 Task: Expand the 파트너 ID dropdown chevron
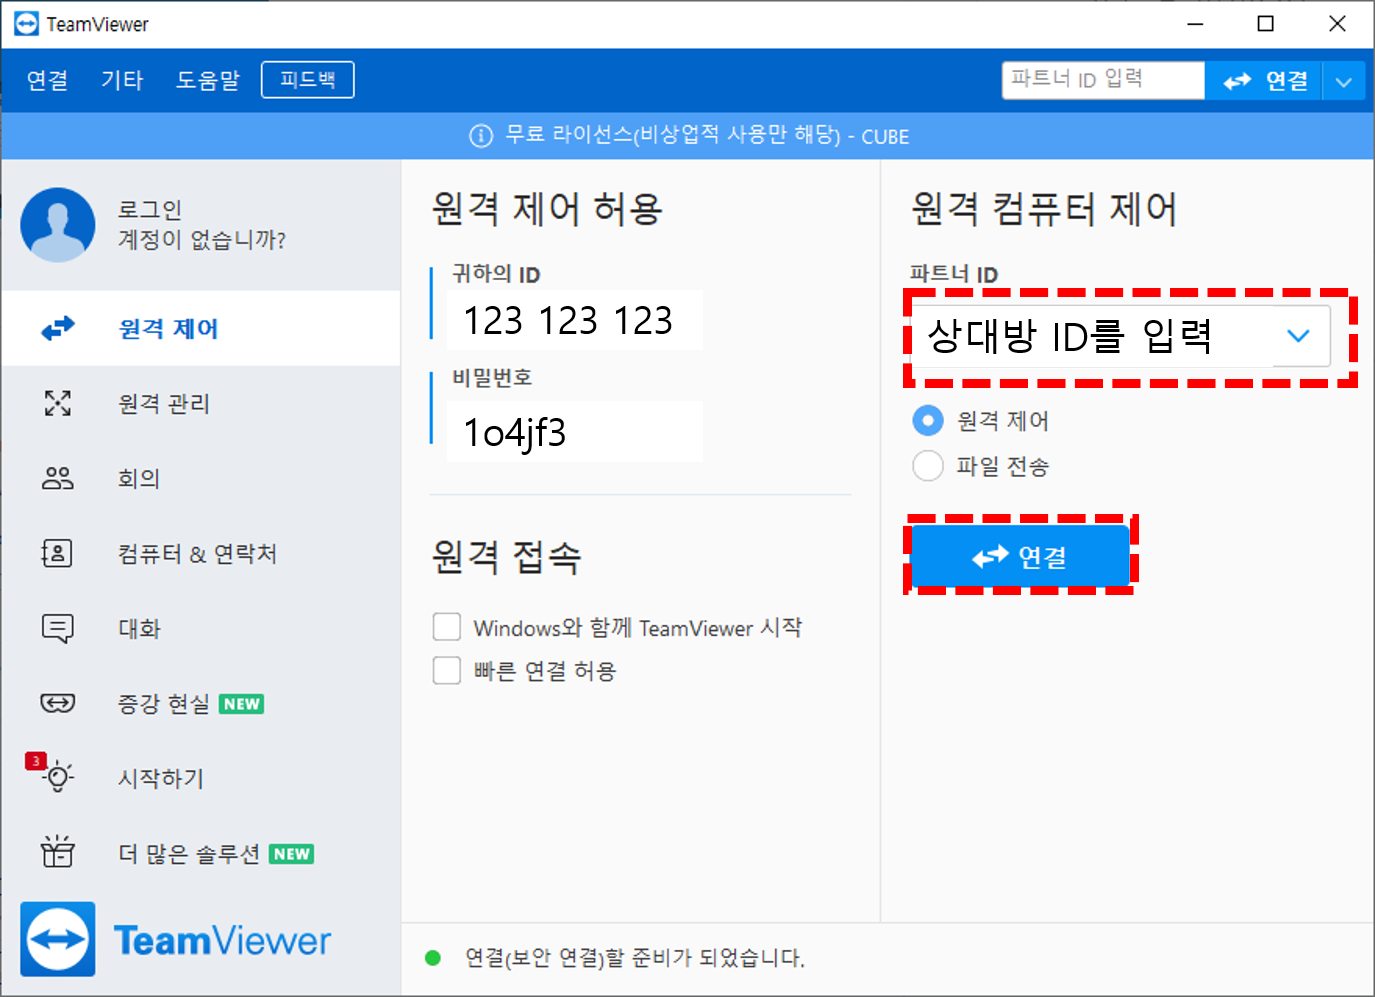pyautogui.click(x=1298, y=336)
